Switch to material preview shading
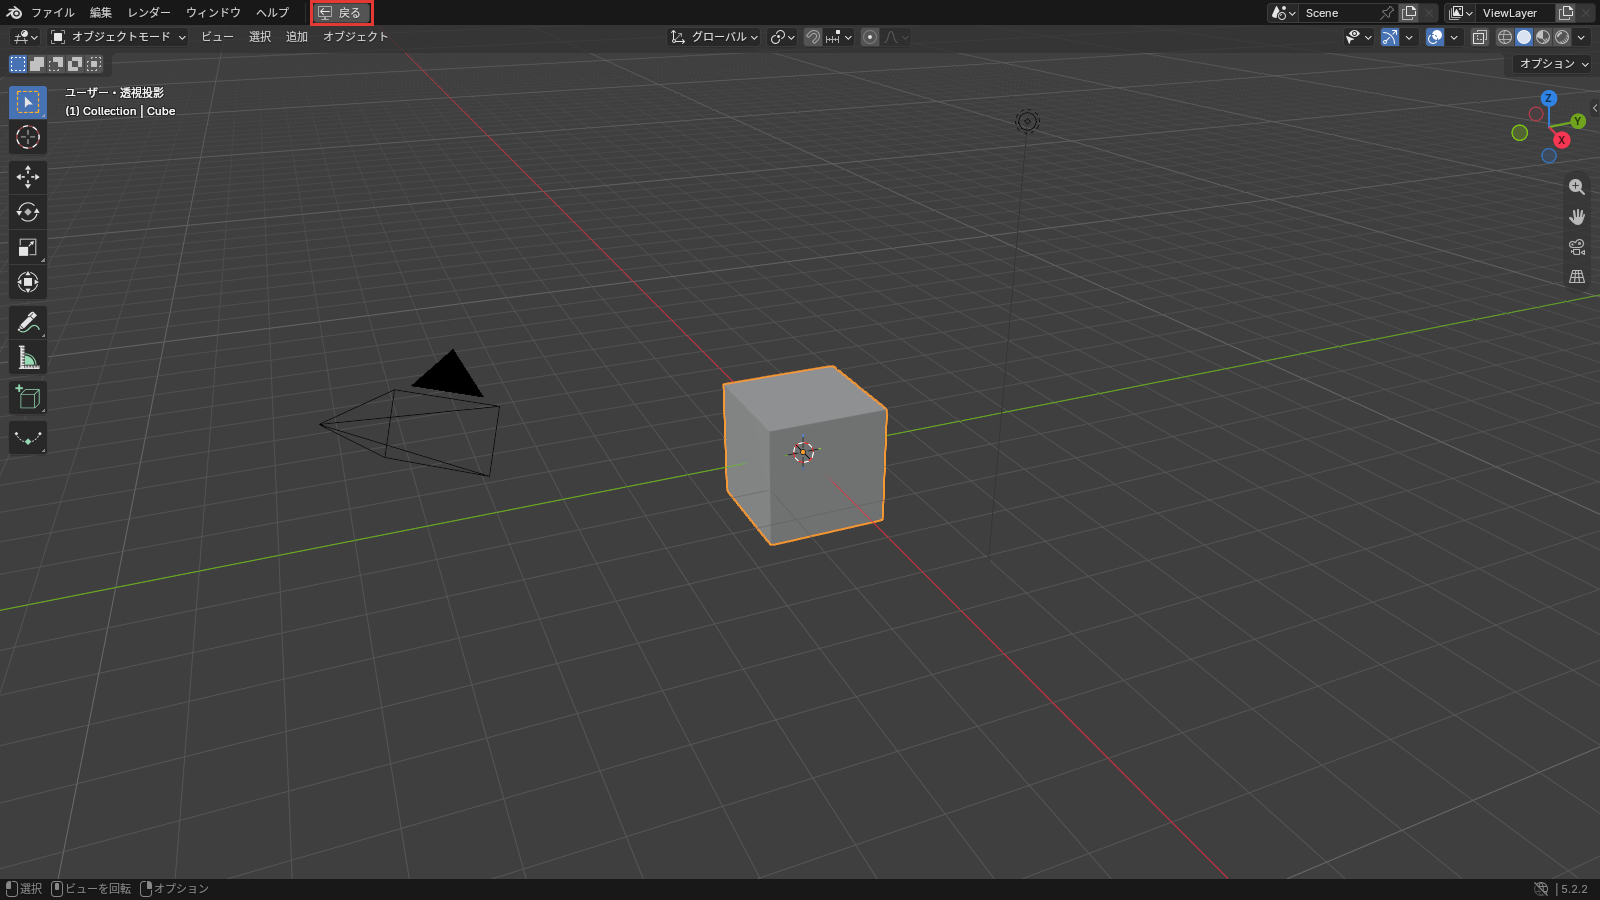1600x900 pixels. [1543, 37]
